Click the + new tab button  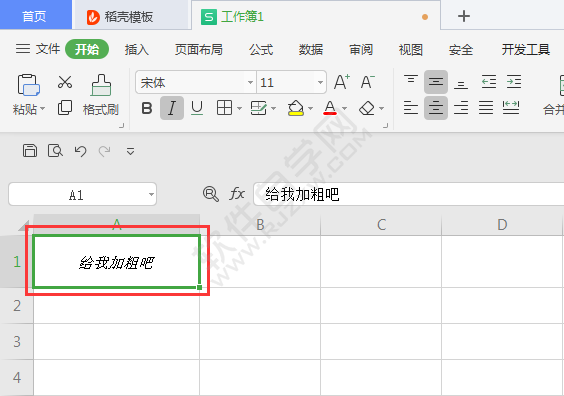click(x=464, y=16)
